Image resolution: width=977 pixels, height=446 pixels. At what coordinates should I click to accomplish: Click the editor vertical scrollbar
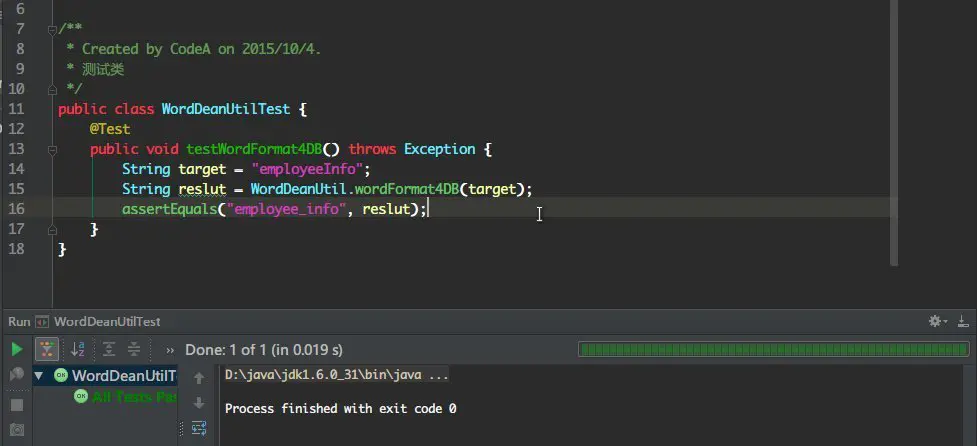coord(894,133)
